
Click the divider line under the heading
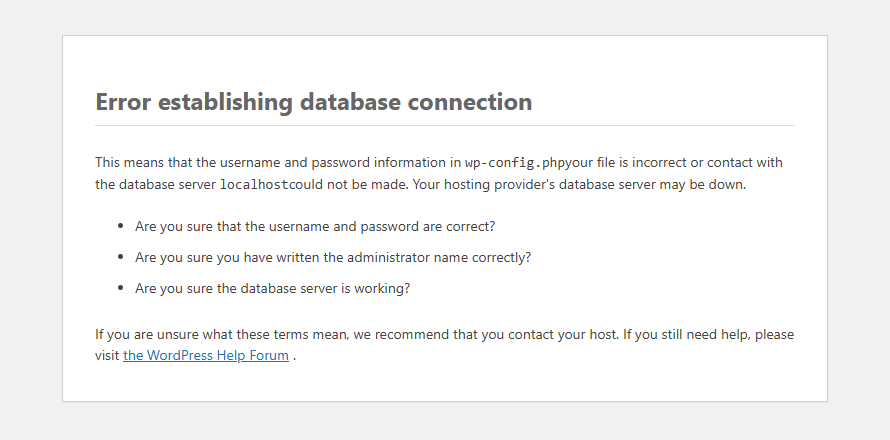444,126
